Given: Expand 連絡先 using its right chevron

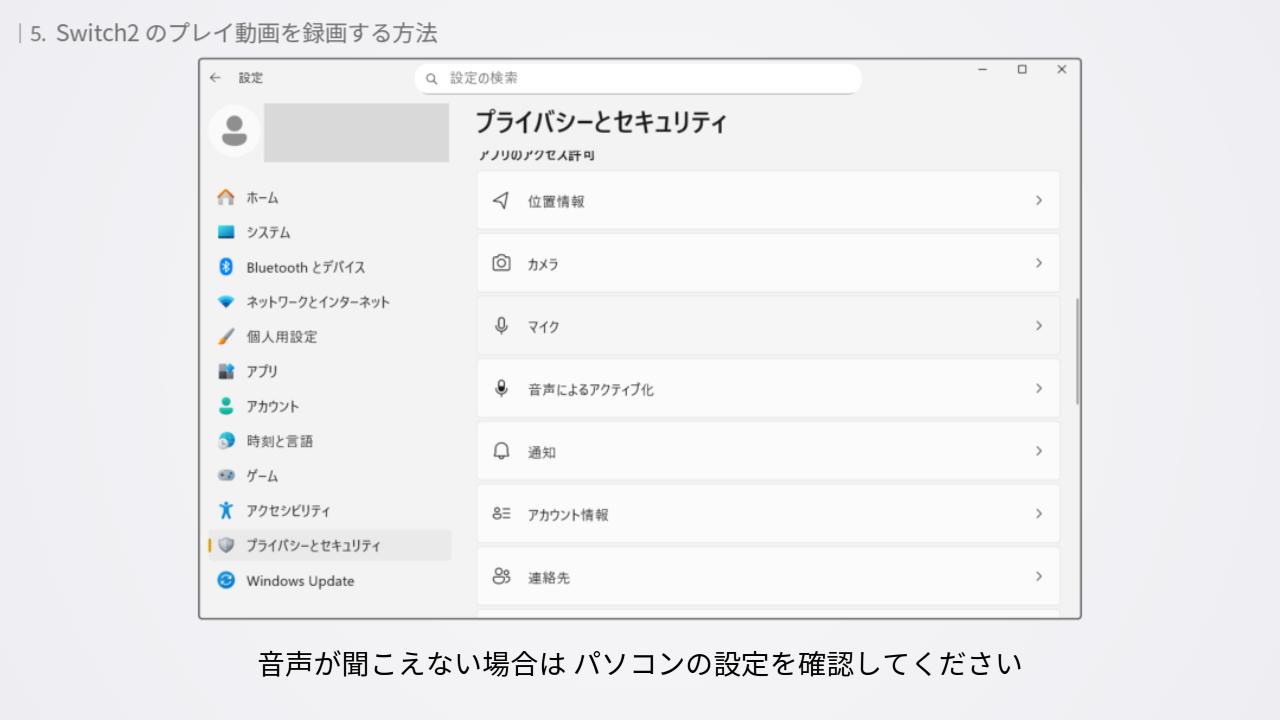Looking at the screenshot, I should pyautogui.click(x=1039, y=577).
